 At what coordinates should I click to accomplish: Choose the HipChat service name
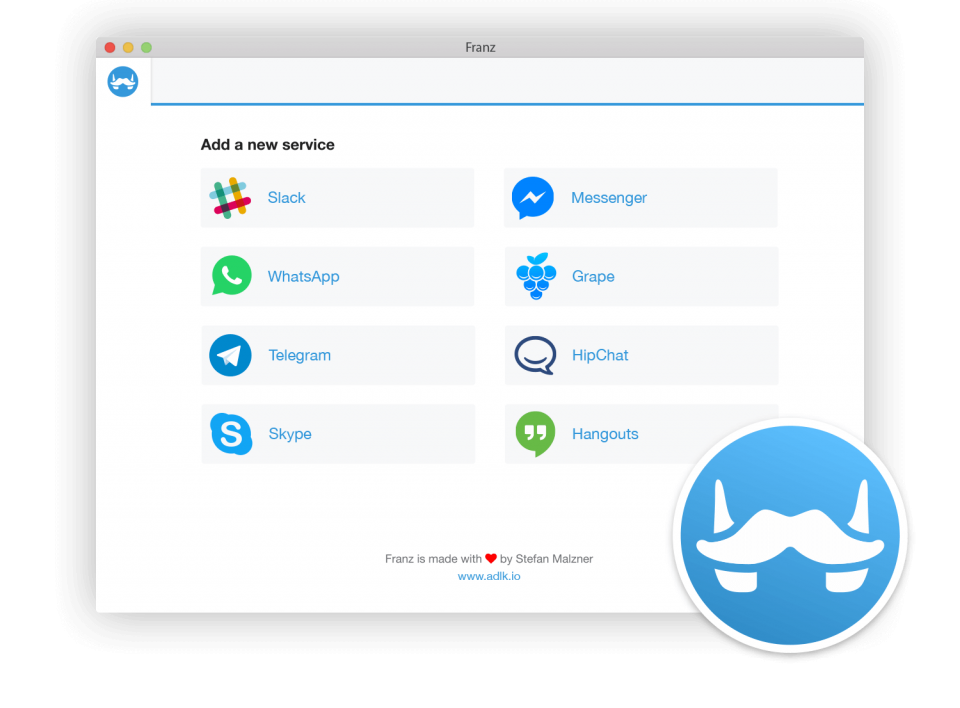point(600,355)
